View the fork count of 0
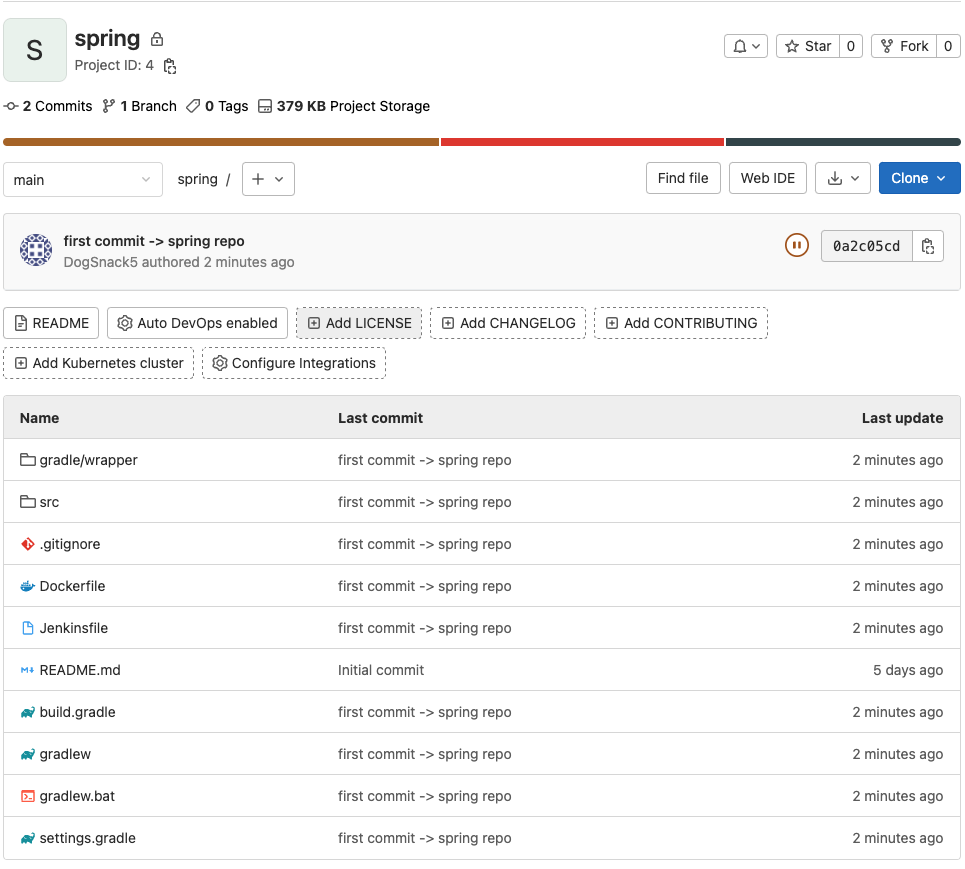Screen dimensions: 965x869 click(x=948, y=46)
